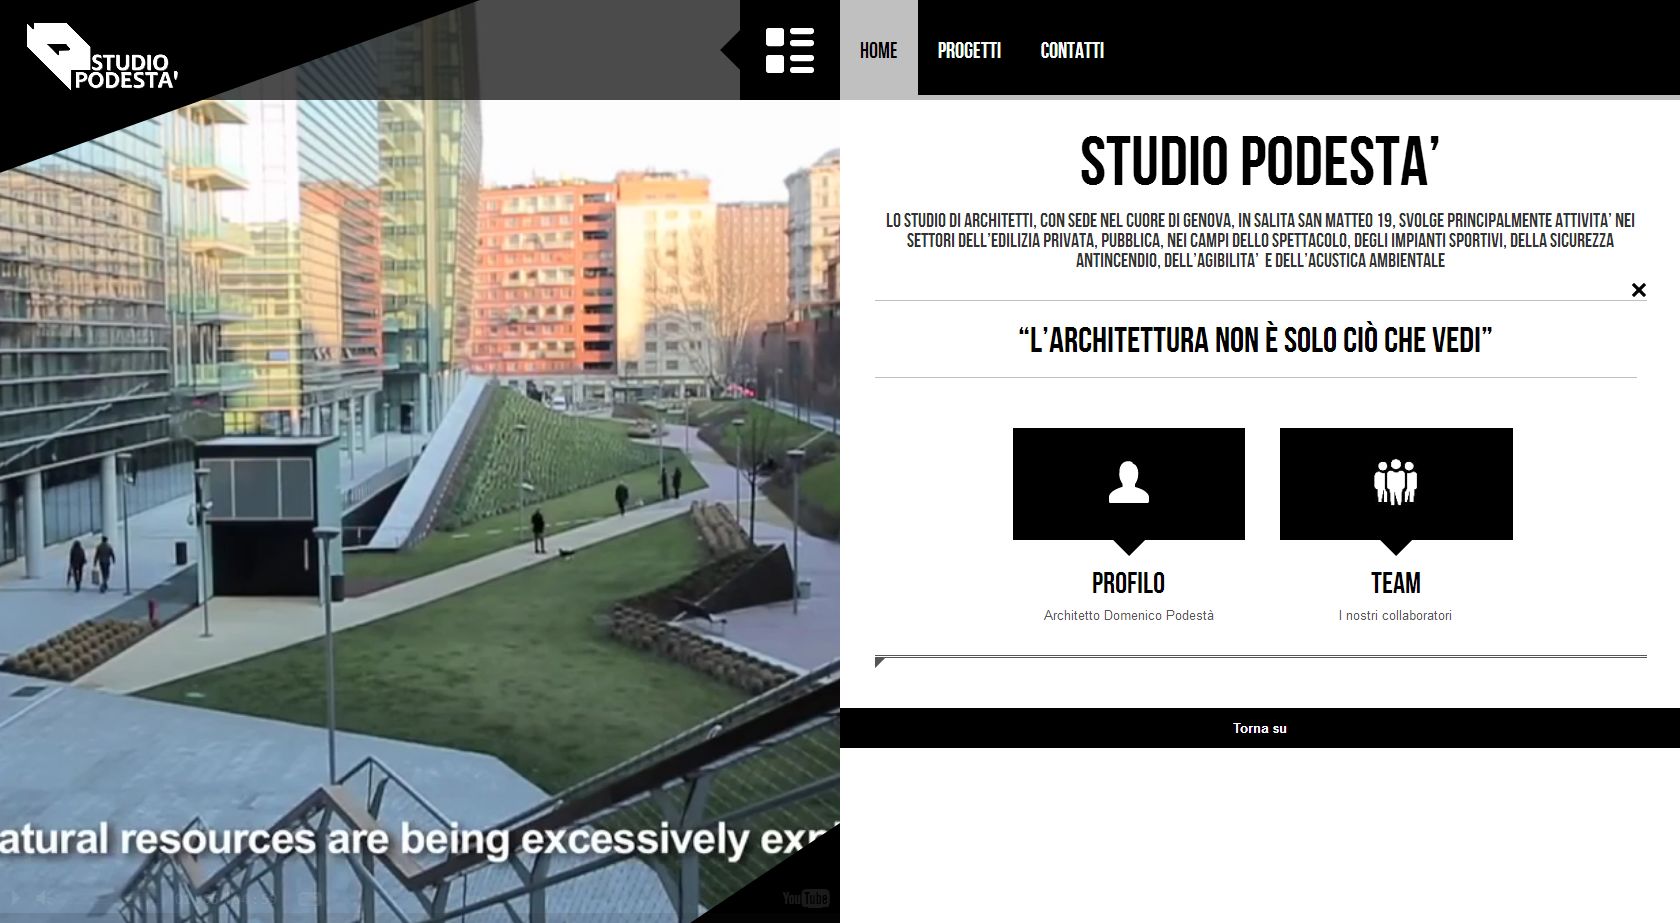Click the YouTube logo on video

(x=806, y=898)
